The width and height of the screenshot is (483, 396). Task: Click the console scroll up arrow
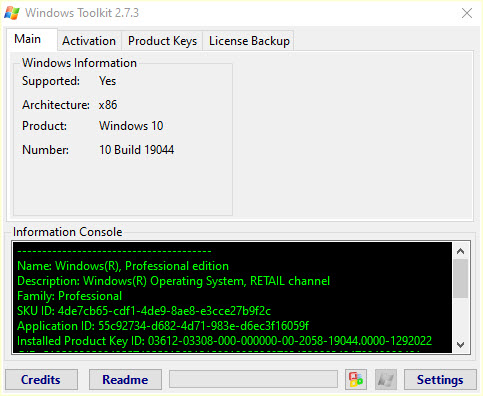[x=461, y=251]
